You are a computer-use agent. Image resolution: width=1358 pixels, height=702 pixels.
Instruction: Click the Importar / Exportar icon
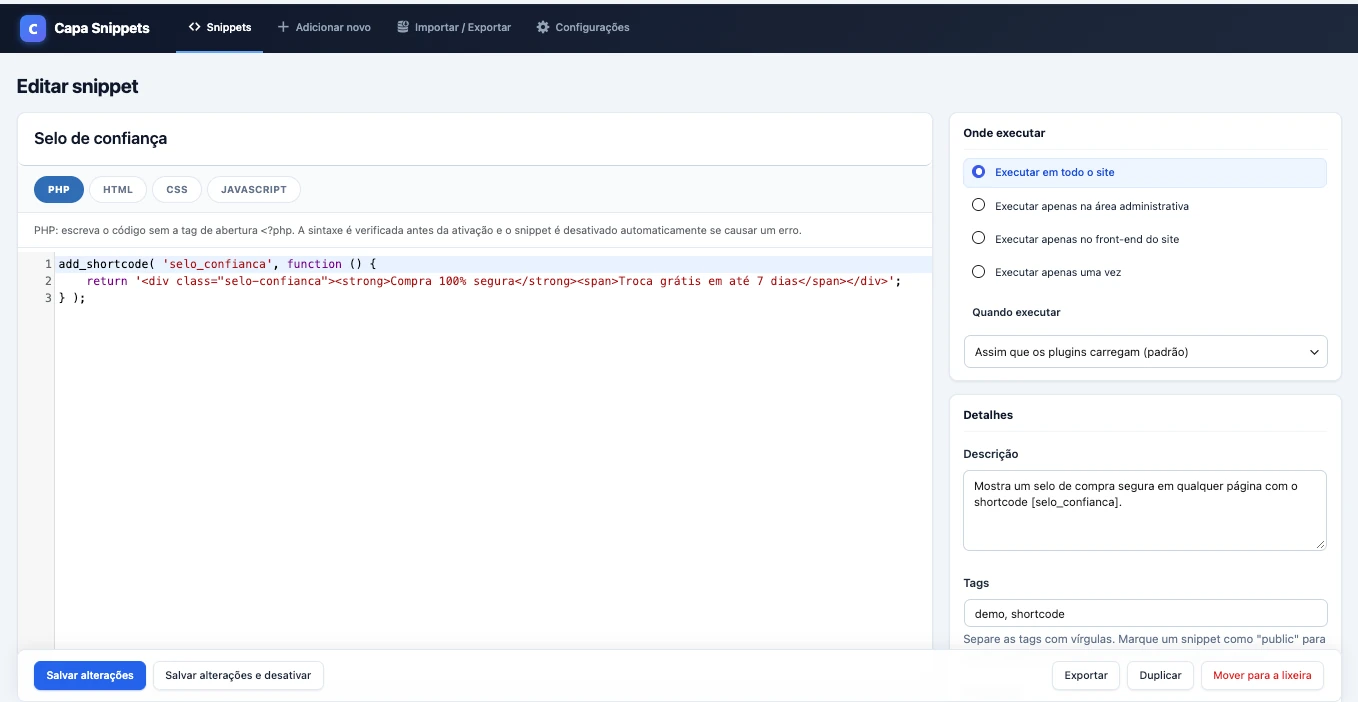click(402, 27)
